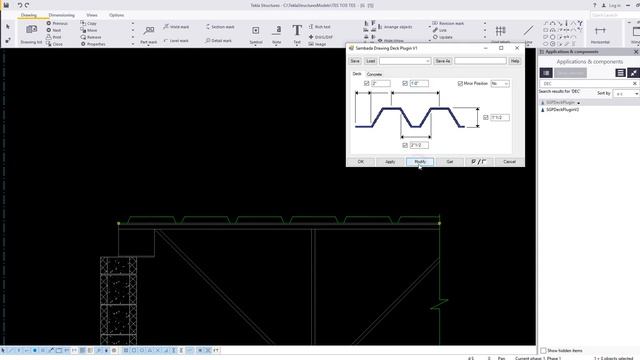This screenshot has width=640, height=360.
Task: Click the Get button
Action: (x=450, y=162)
